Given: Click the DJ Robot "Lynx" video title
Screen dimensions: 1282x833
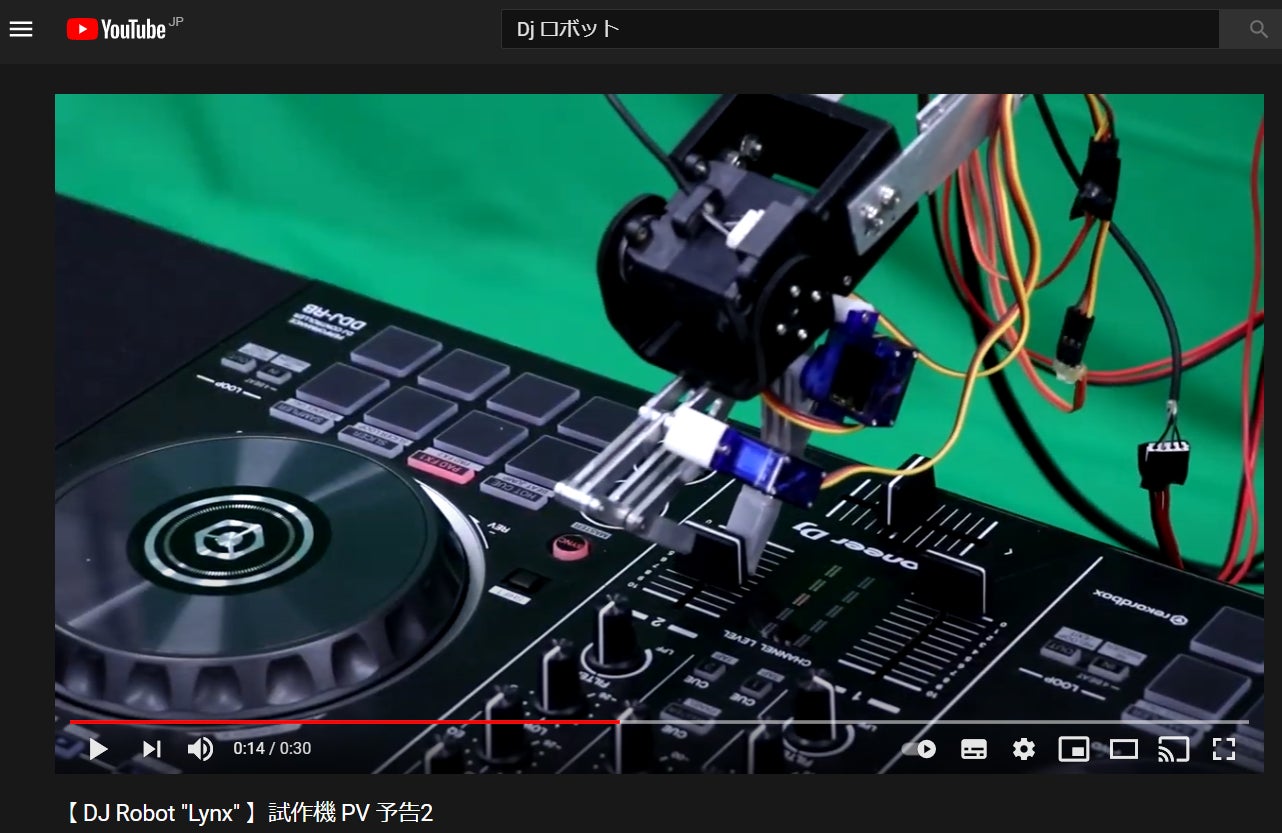Looking at the screenshot, I should click(x=249, y=812).
